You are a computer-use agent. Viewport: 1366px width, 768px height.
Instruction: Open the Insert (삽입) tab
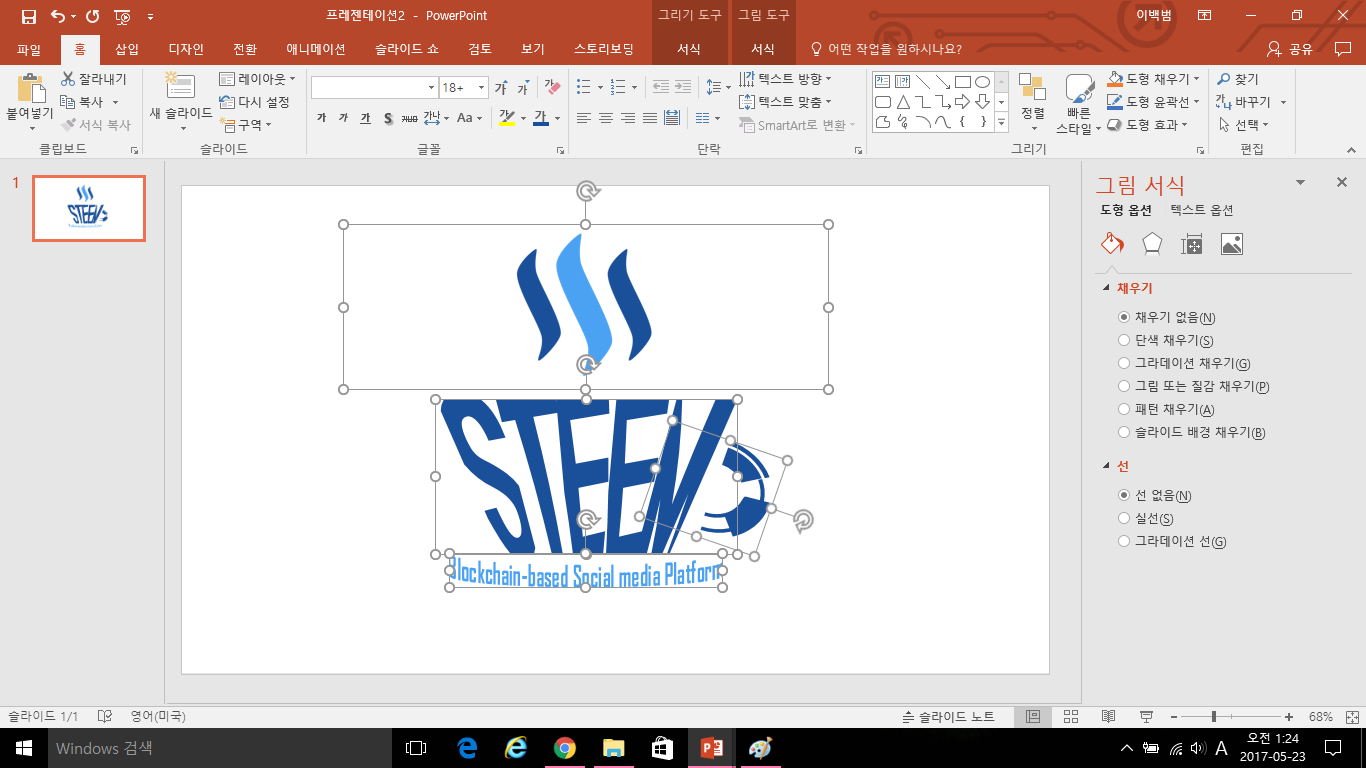pos(127,49)
